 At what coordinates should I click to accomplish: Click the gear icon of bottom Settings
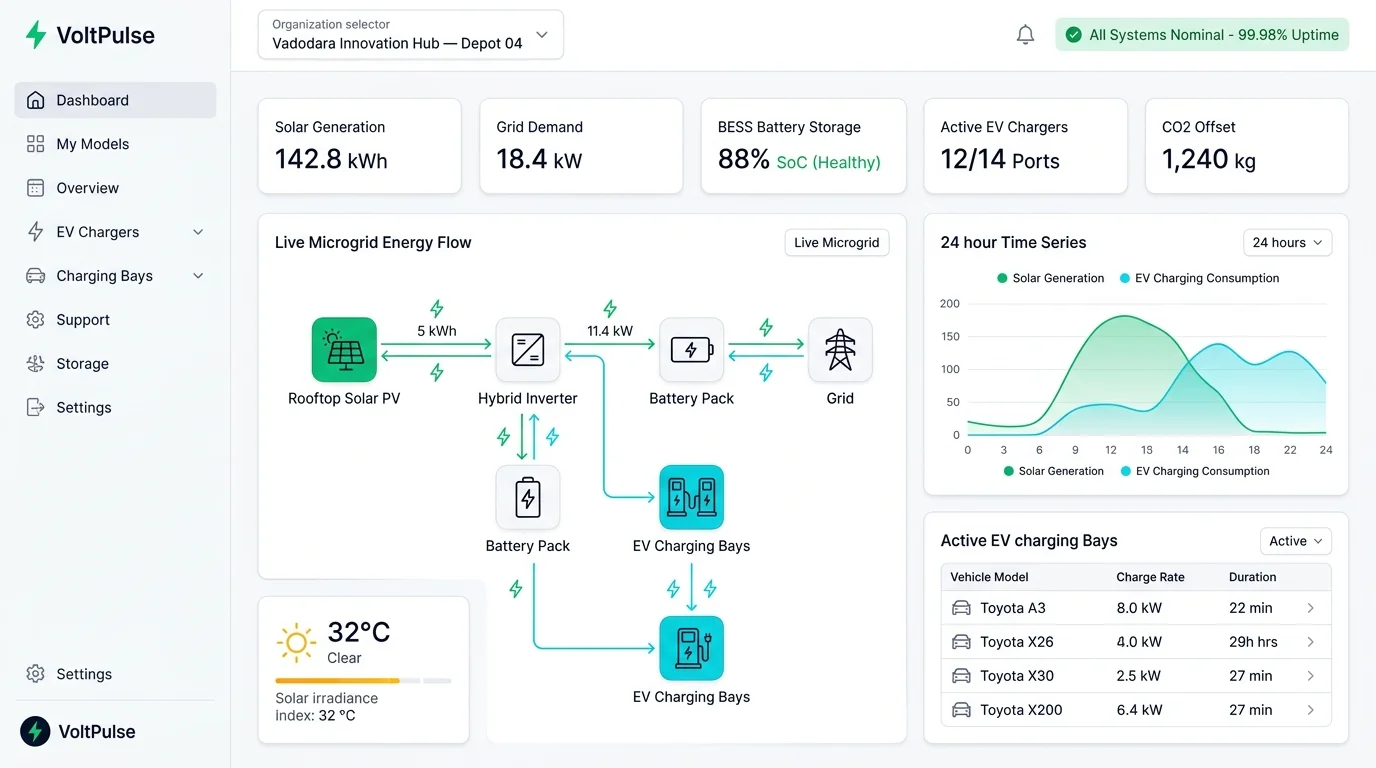pos(36,674)
